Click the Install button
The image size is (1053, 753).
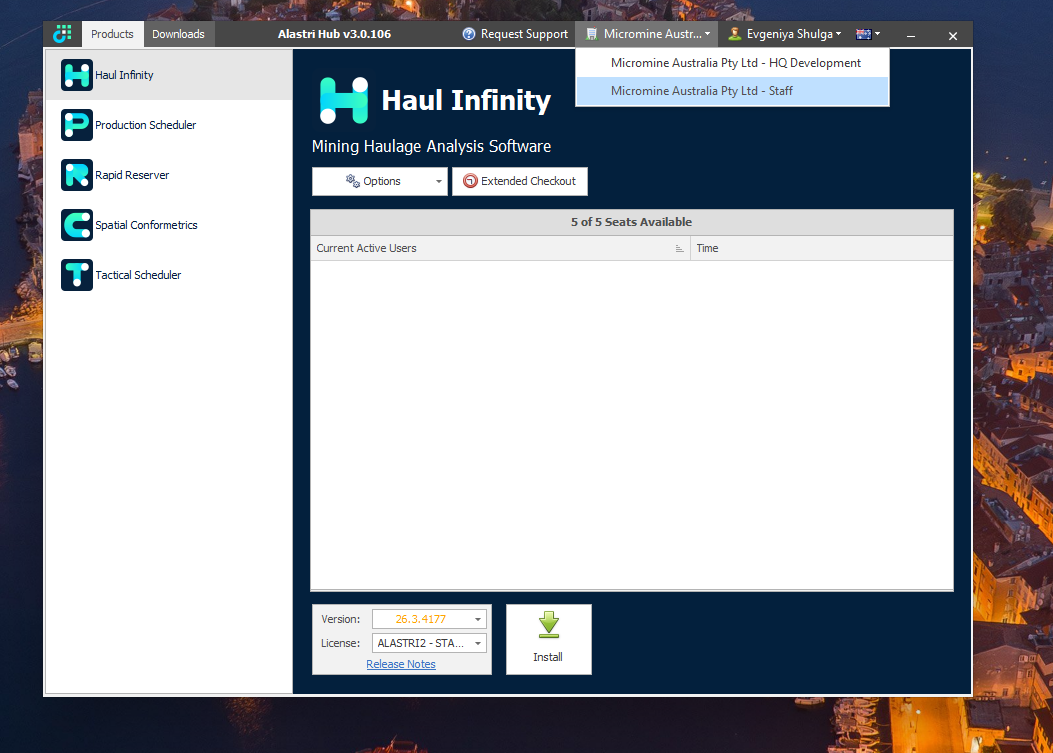click(x=549, y=639)
